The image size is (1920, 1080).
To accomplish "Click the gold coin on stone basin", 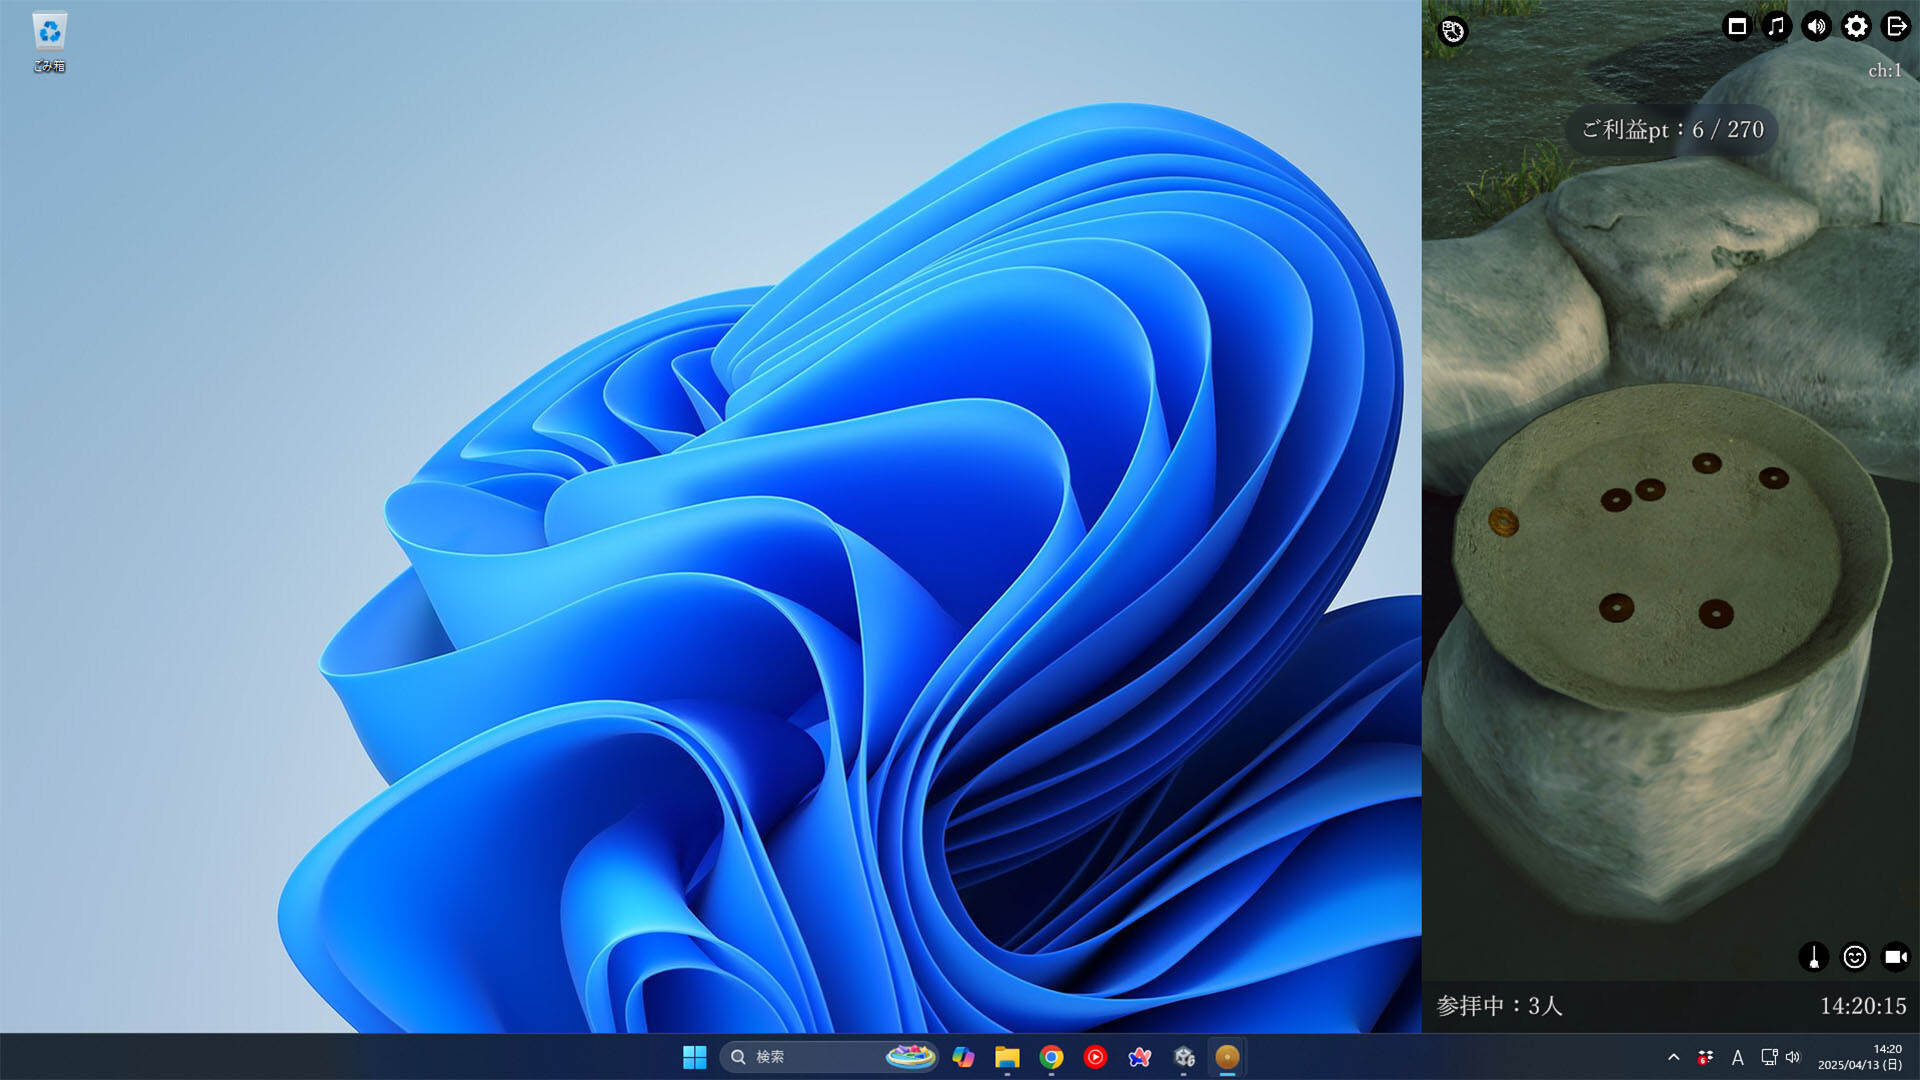I will pyautogui.click(x=1503, y=521).
